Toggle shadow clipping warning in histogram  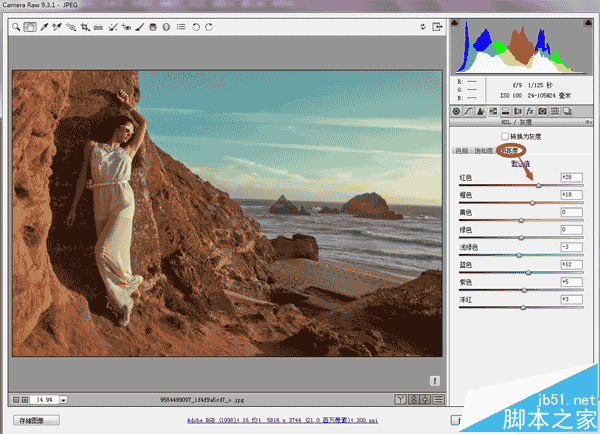pos(455,23)
